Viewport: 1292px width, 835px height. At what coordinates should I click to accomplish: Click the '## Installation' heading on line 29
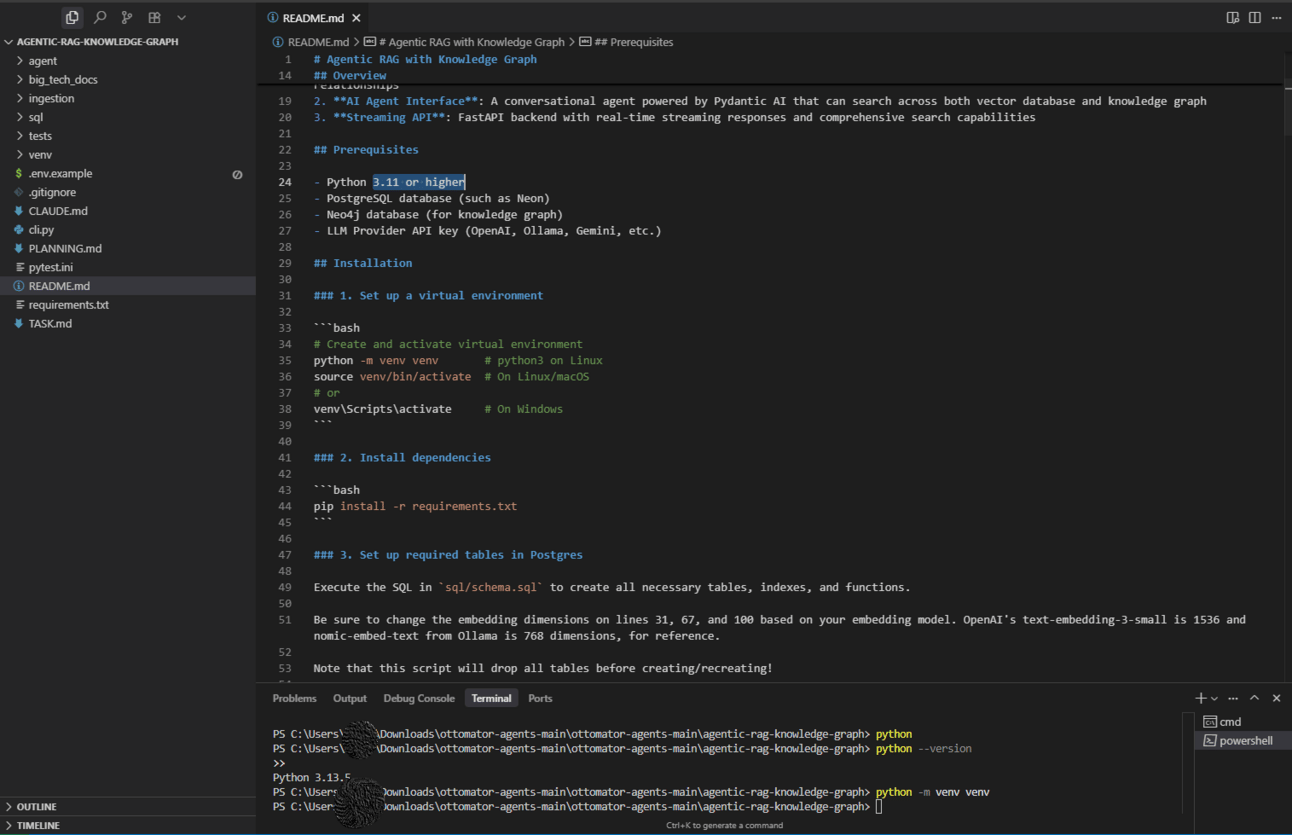click(x=363, y=263)
